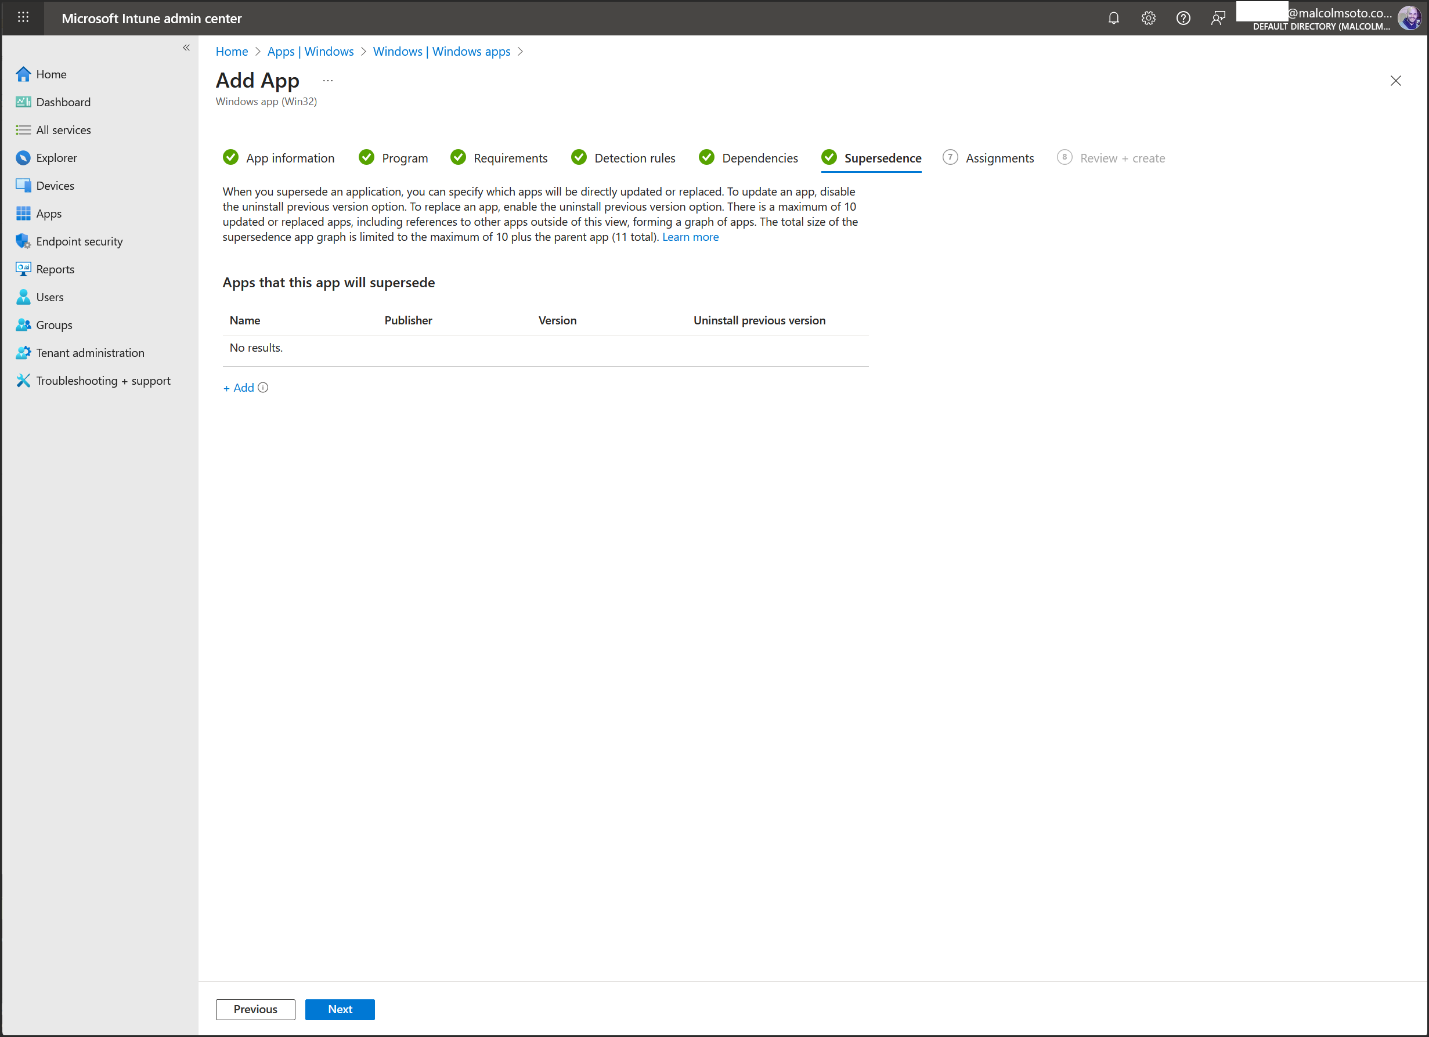Collapse the left navigation pane
The width and height of the screenshot is (1429, 1037).
point(186,47)
